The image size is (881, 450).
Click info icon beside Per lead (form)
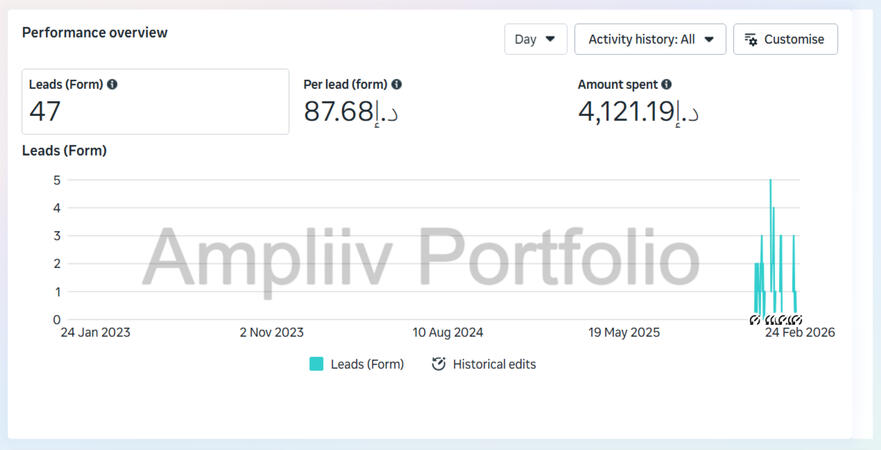tap(397, 85)
